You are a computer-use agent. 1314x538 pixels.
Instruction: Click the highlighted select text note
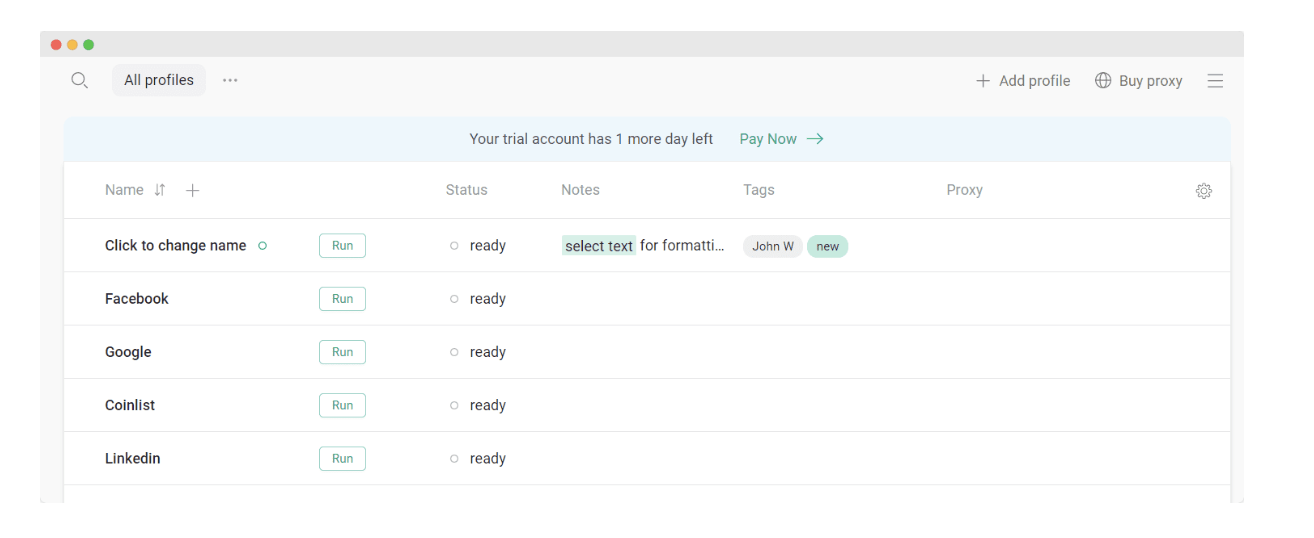pyautogui.click(x=599, y=246)
